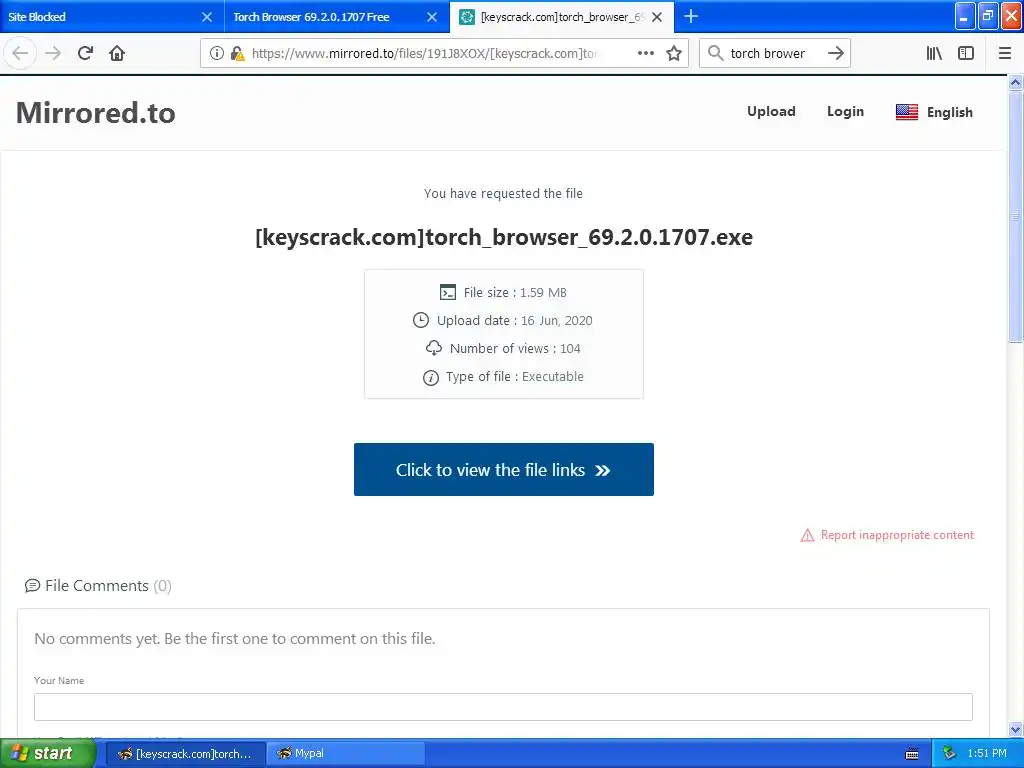1024x768 pixels.
Task: Go forward using the forward arrow
Action: [53, 54]
